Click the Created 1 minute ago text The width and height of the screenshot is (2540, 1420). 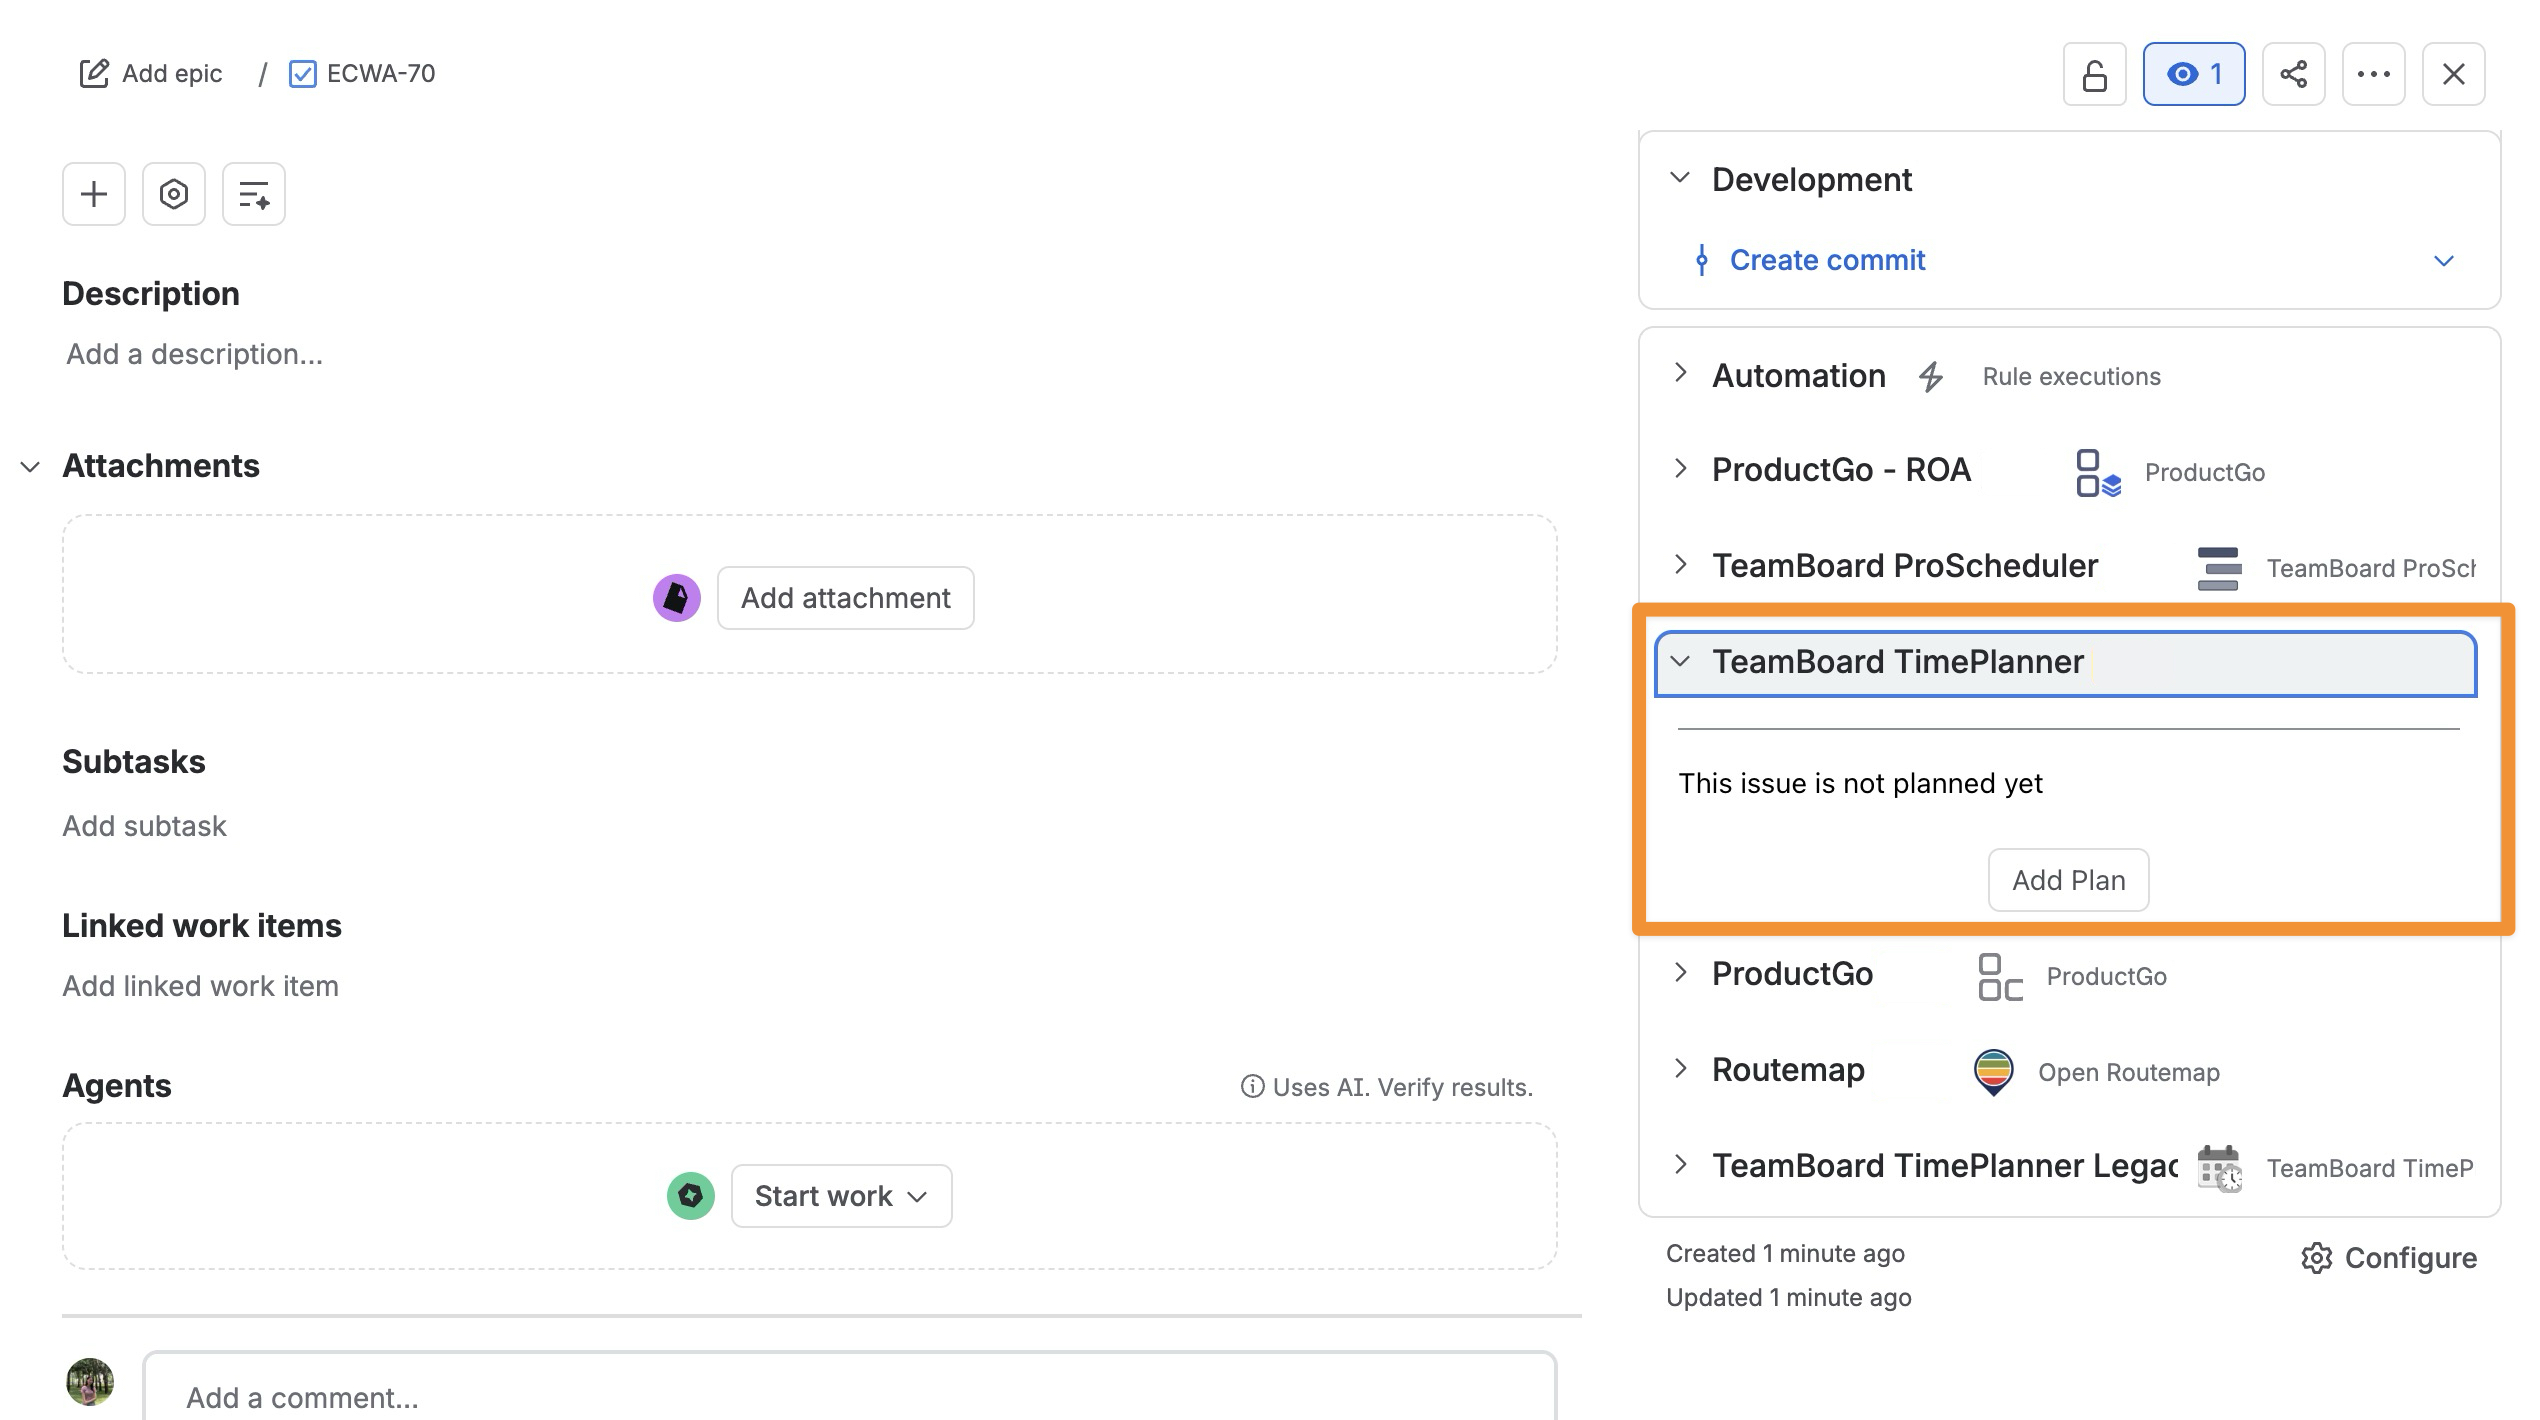coord(1785,1254)
